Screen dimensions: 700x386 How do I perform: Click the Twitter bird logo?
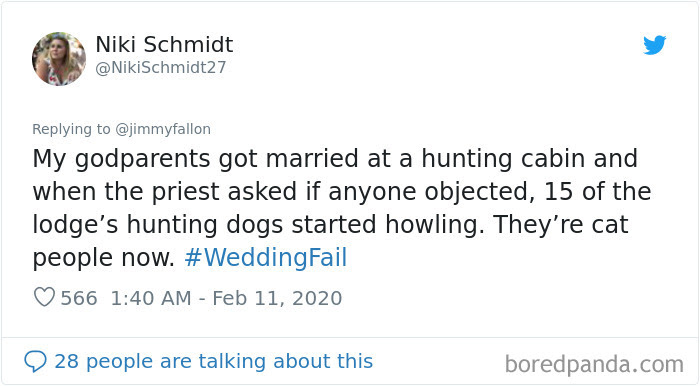pos(654,45)
